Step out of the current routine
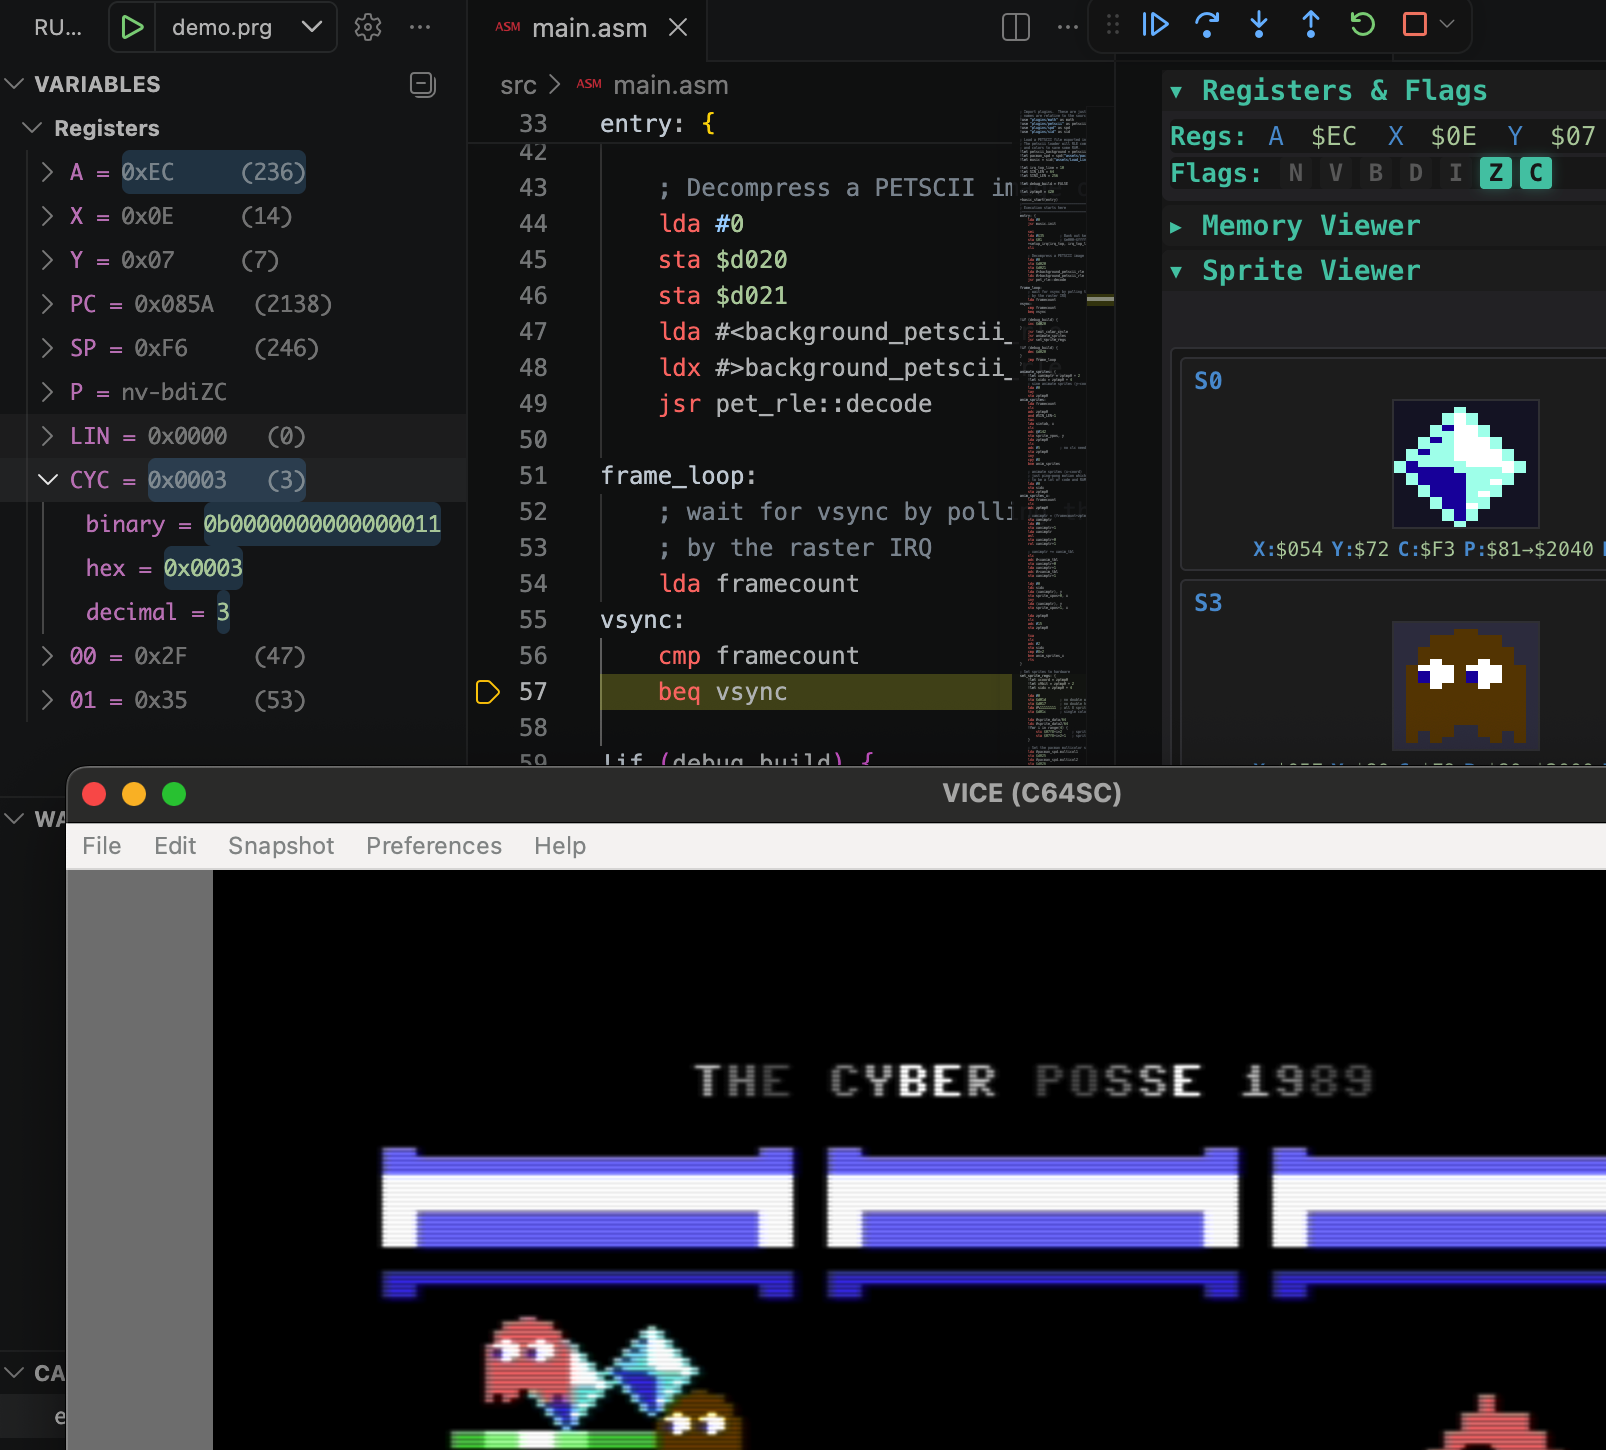Viewport: 1606px width, 1450px height. pos(1311,24)
